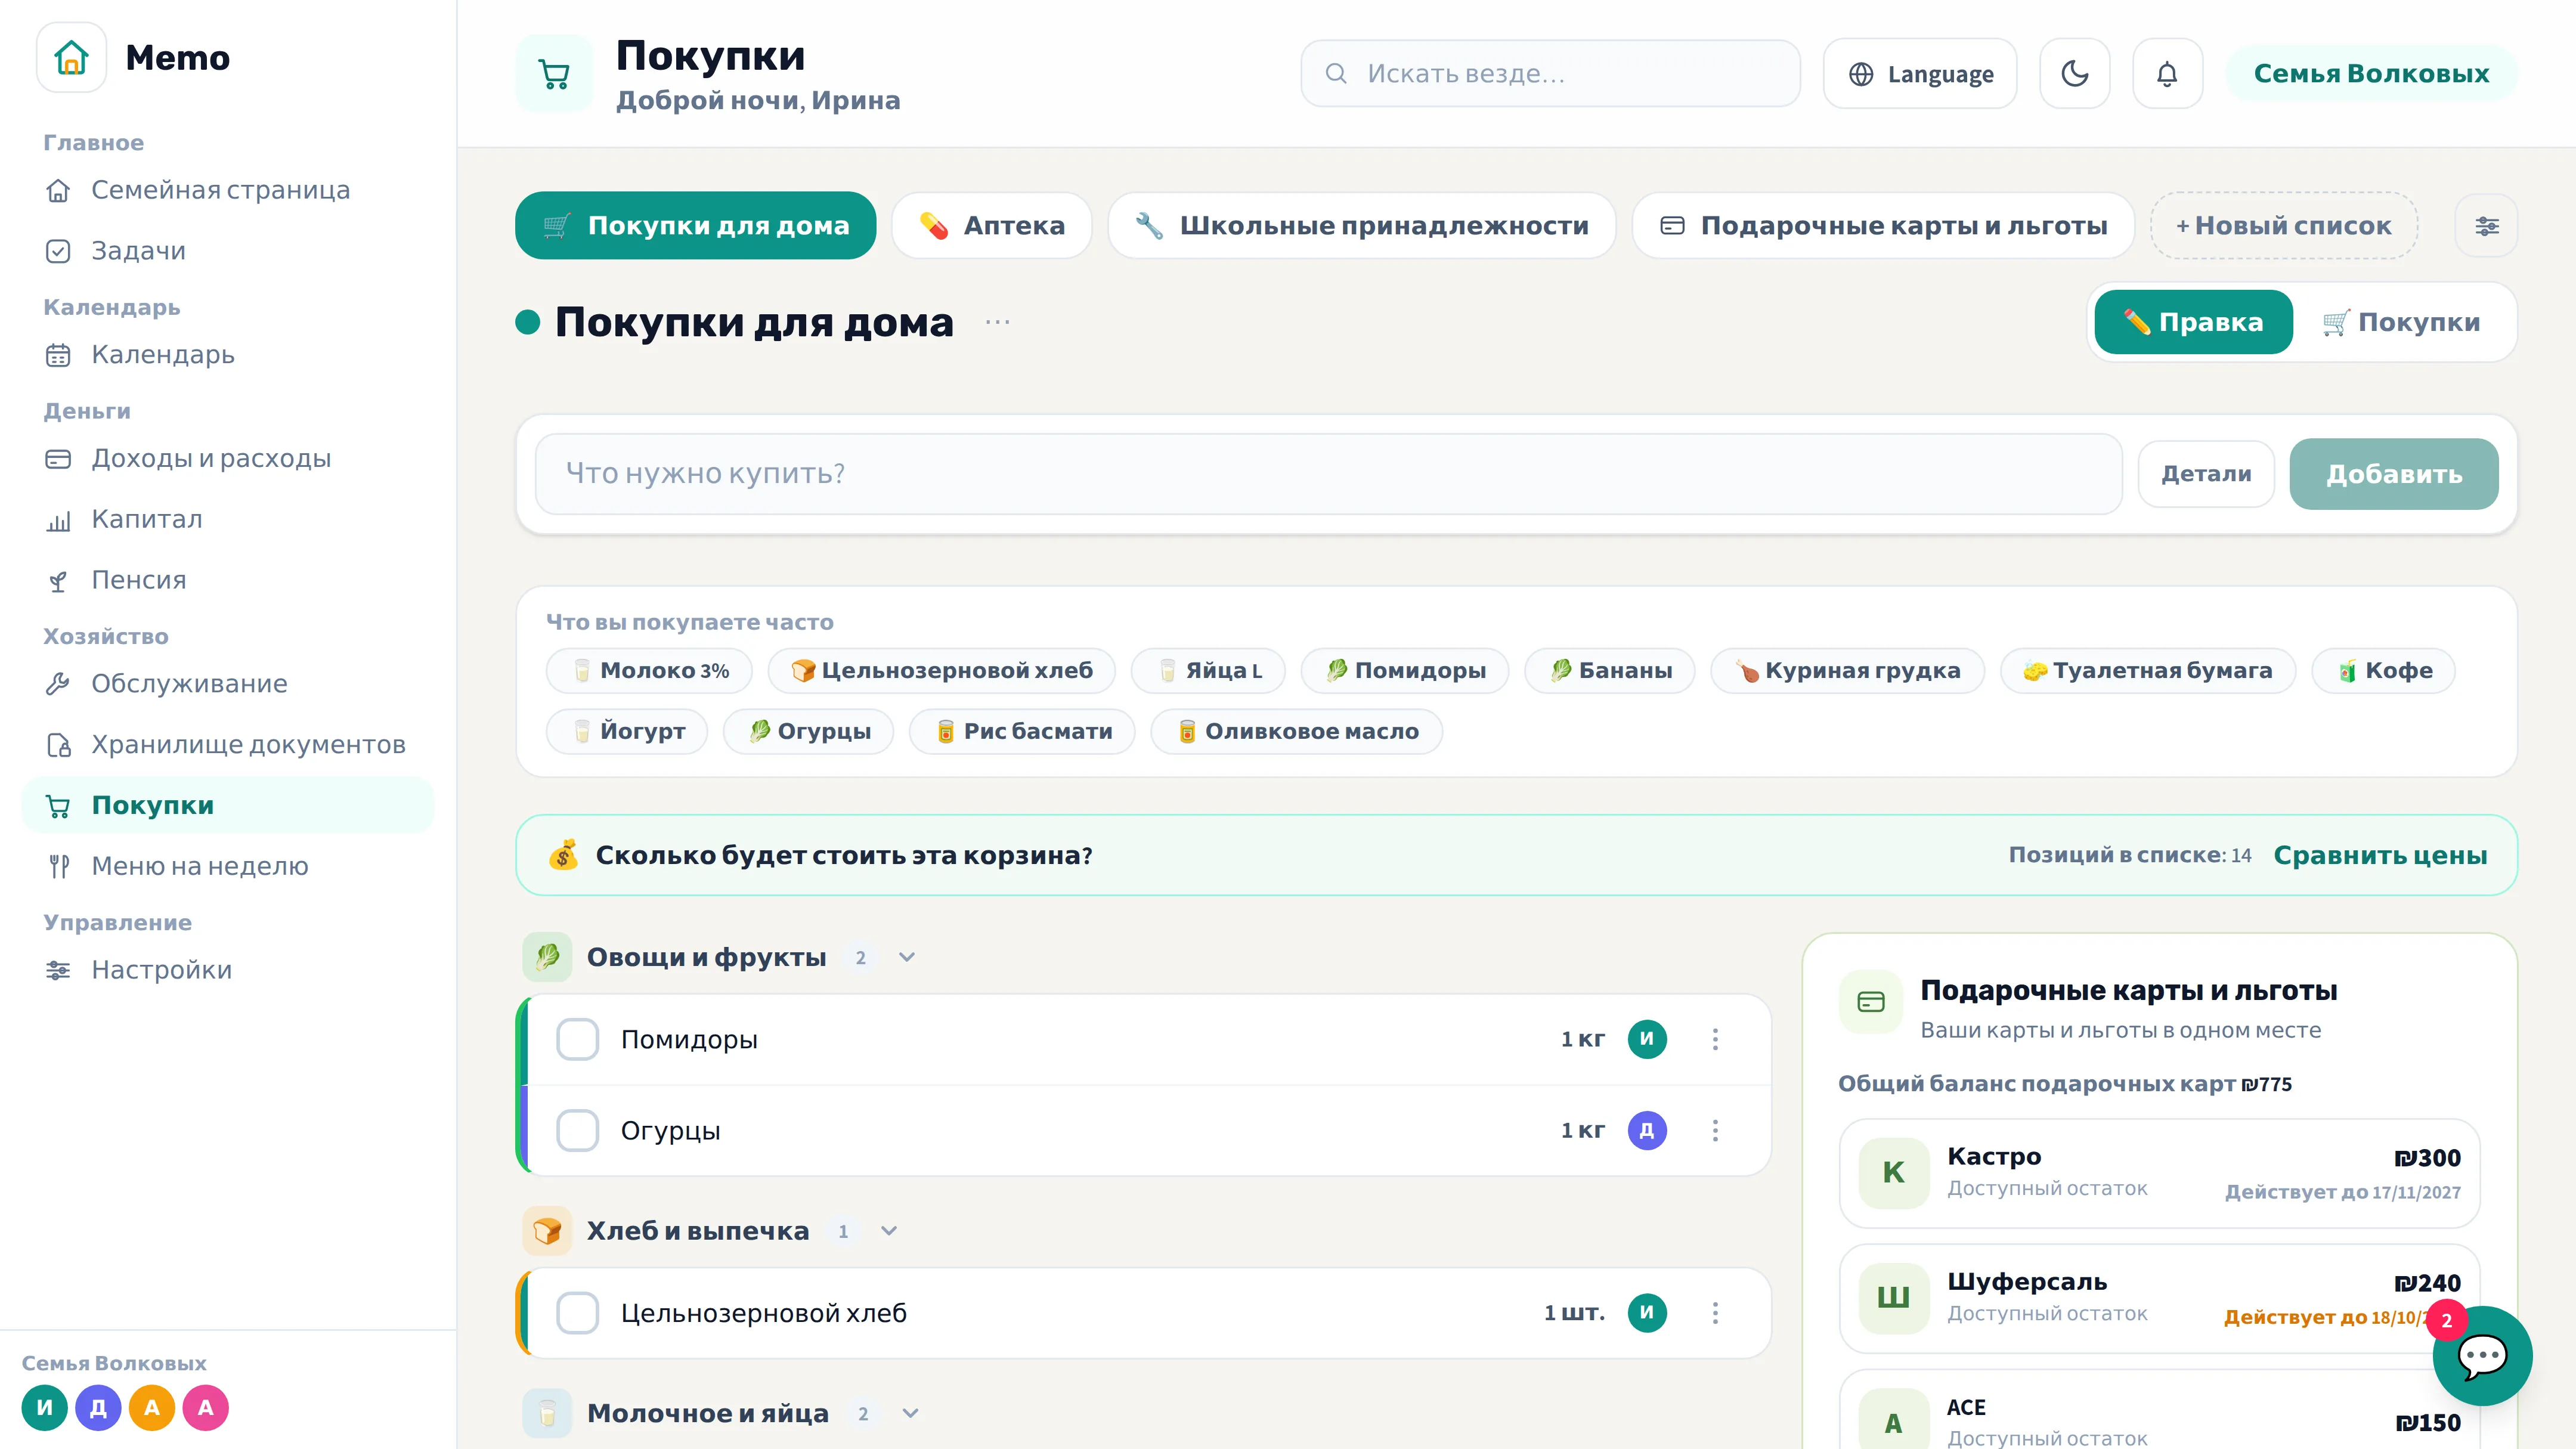
Task: Open Меню на неделю in sidebar
Action: tap(228, 866)
